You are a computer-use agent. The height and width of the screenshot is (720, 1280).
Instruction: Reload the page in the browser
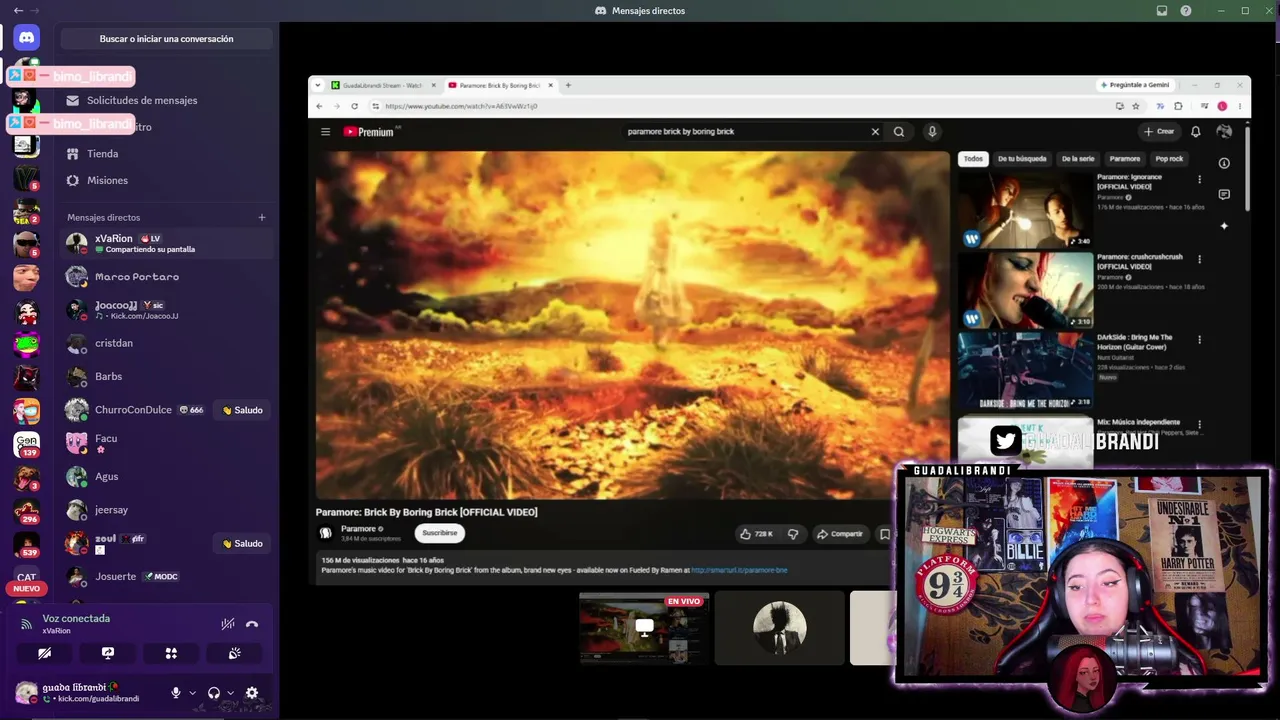(x=354, y=106)
